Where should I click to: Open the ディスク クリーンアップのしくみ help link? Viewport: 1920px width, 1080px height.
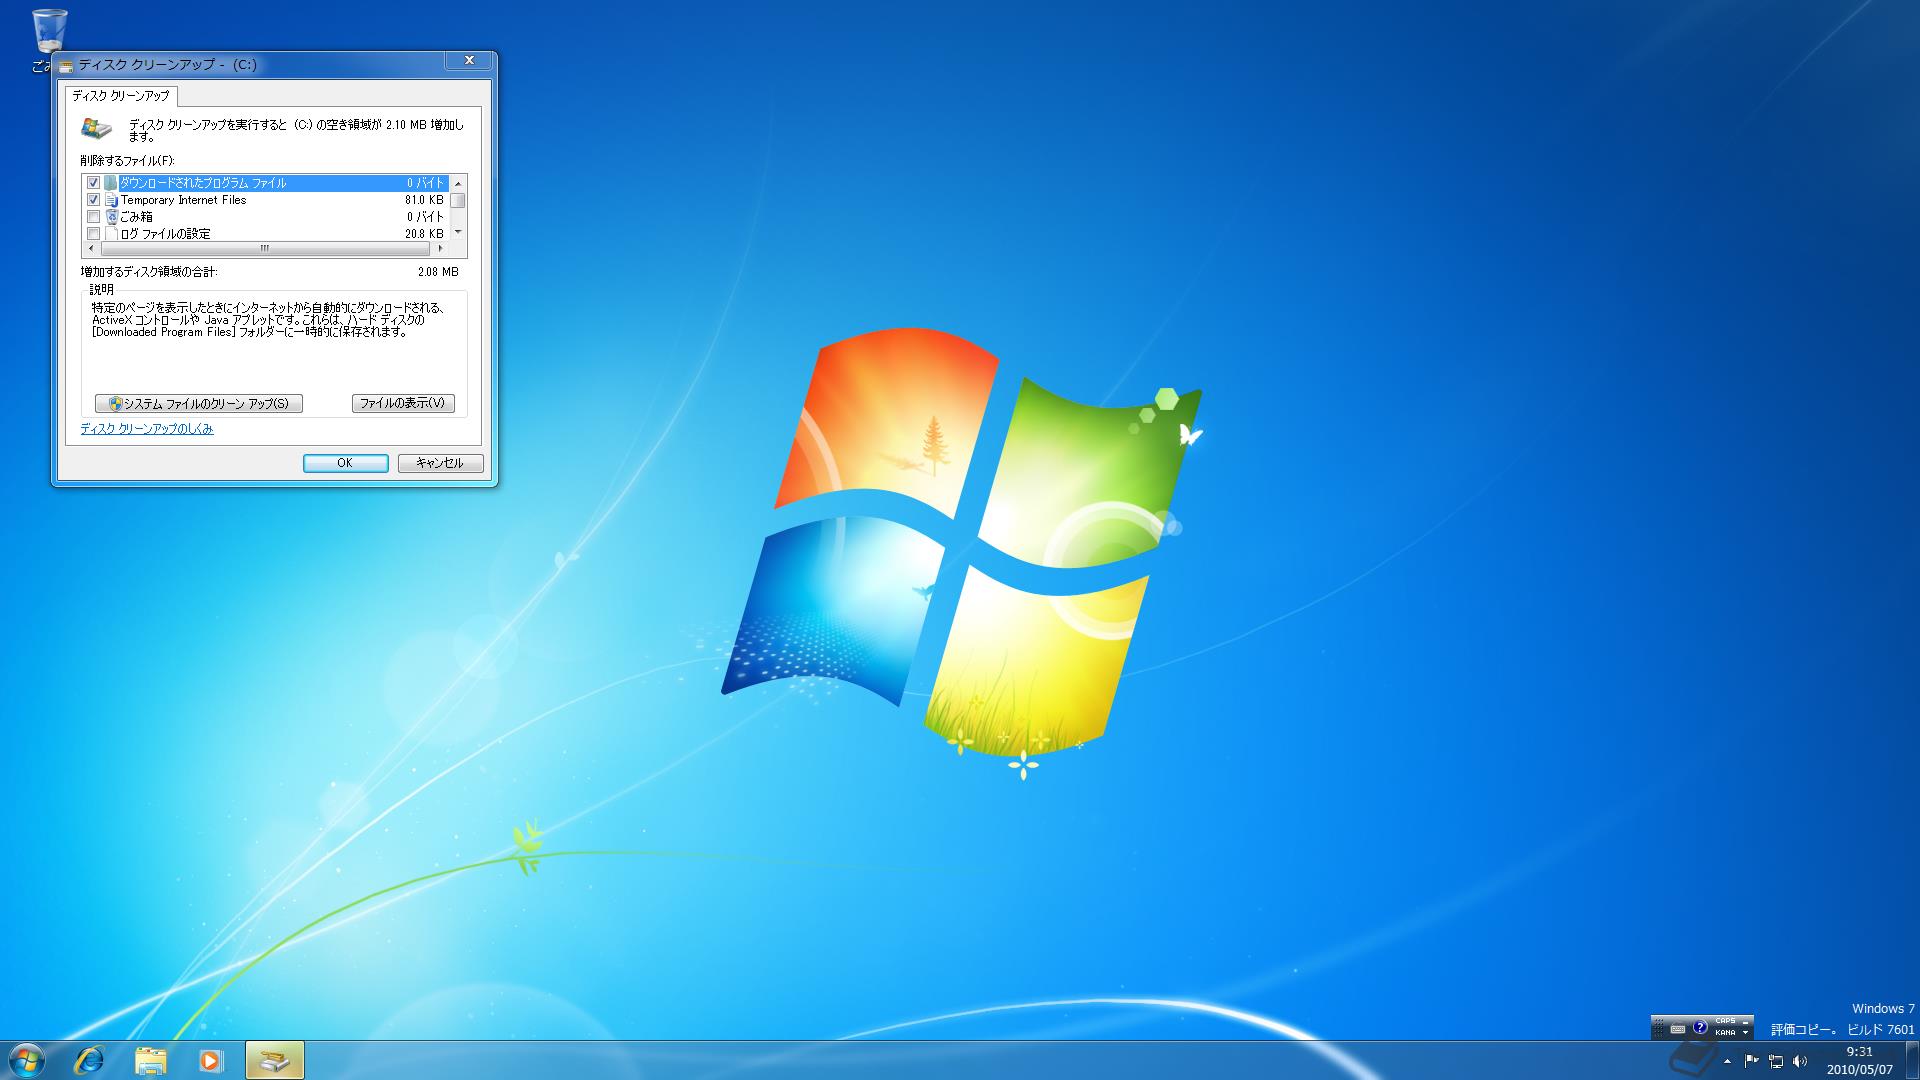click(x=147, y=429)
